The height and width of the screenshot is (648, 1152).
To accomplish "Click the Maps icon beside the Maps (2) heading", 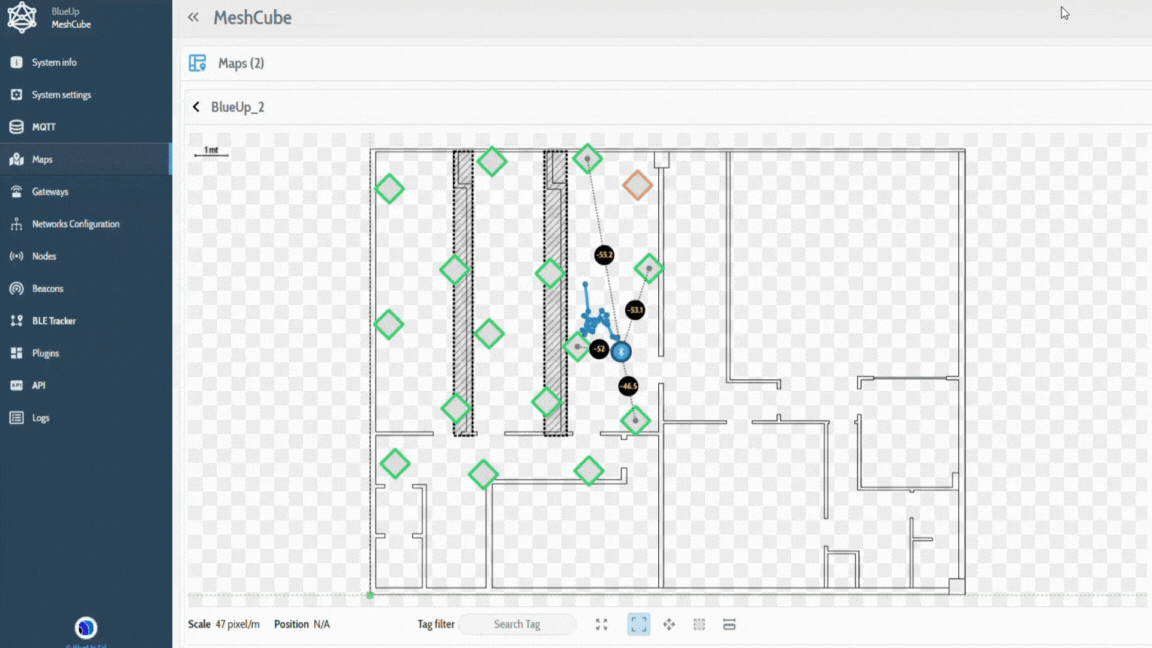I will (x=197, y=62).
